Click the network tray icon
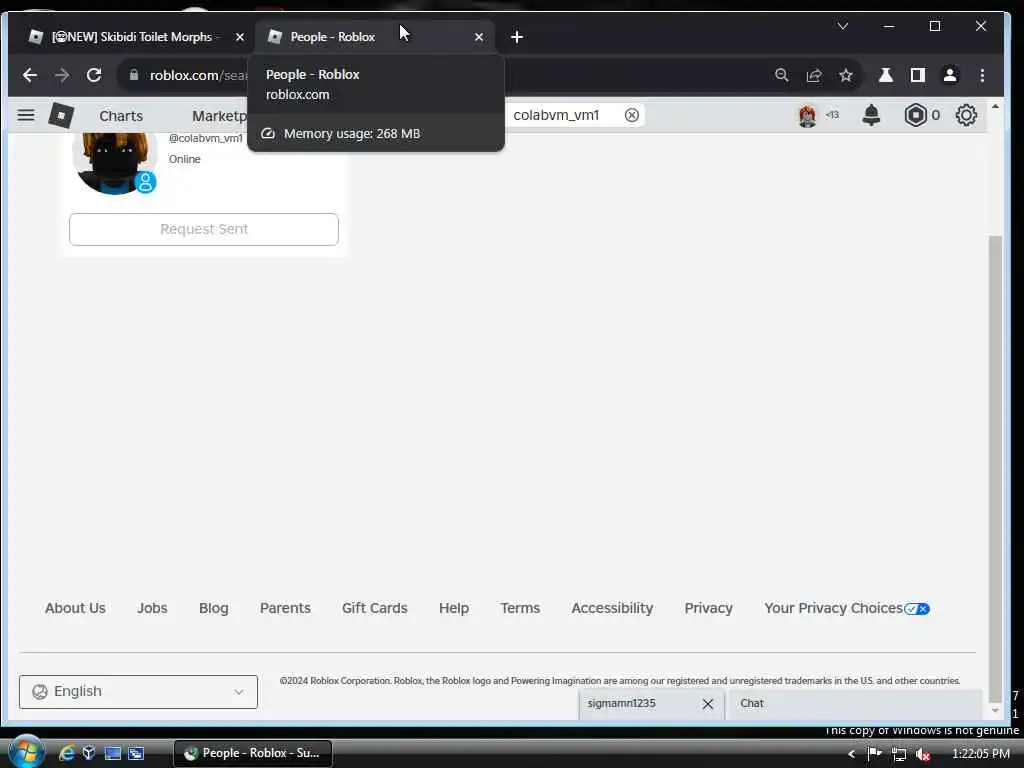Viewport: 1024px width, 768px height. [x=899, y=754]
